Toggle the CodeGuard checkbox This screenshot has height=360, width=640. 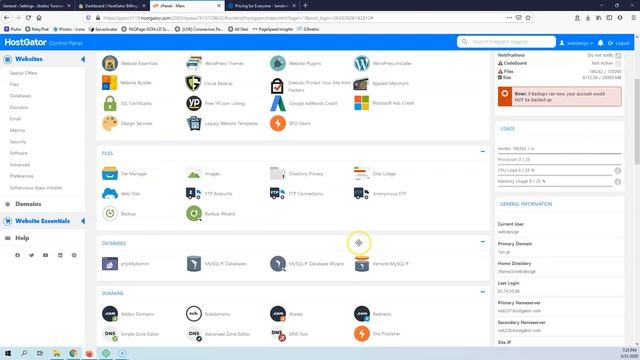[x=618, y=63]
